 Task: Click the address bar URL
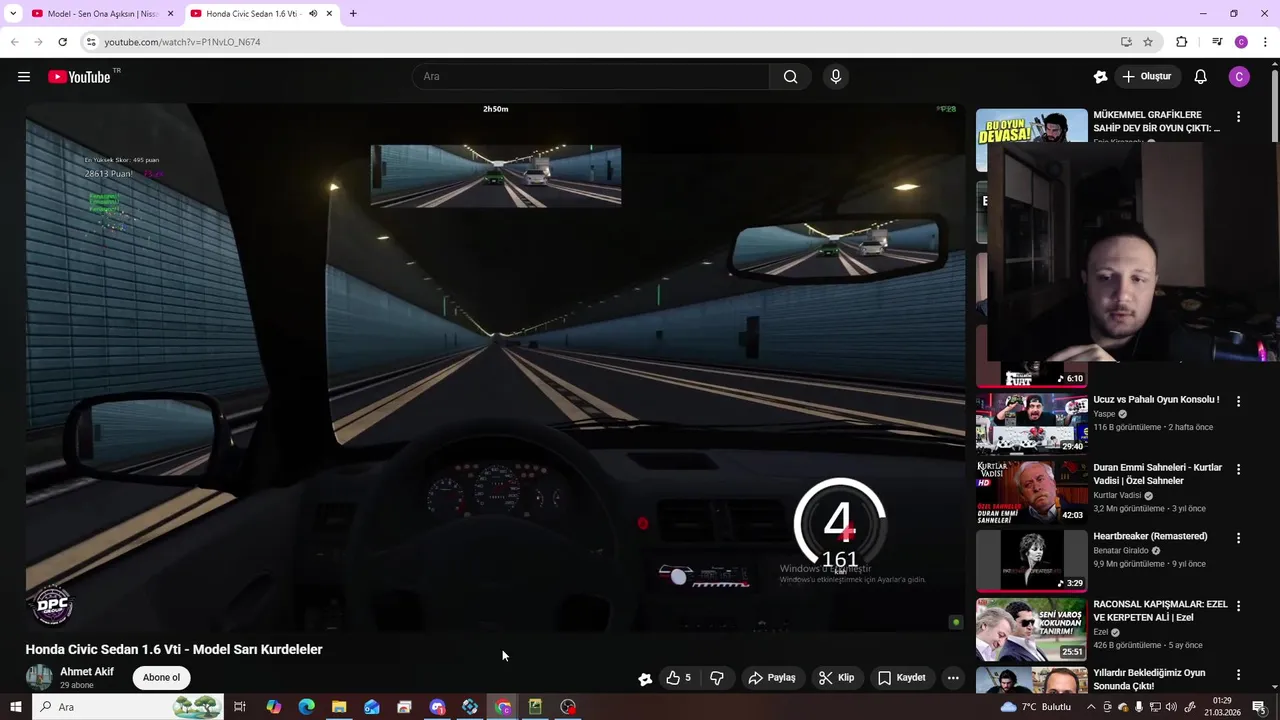[182, 42]
